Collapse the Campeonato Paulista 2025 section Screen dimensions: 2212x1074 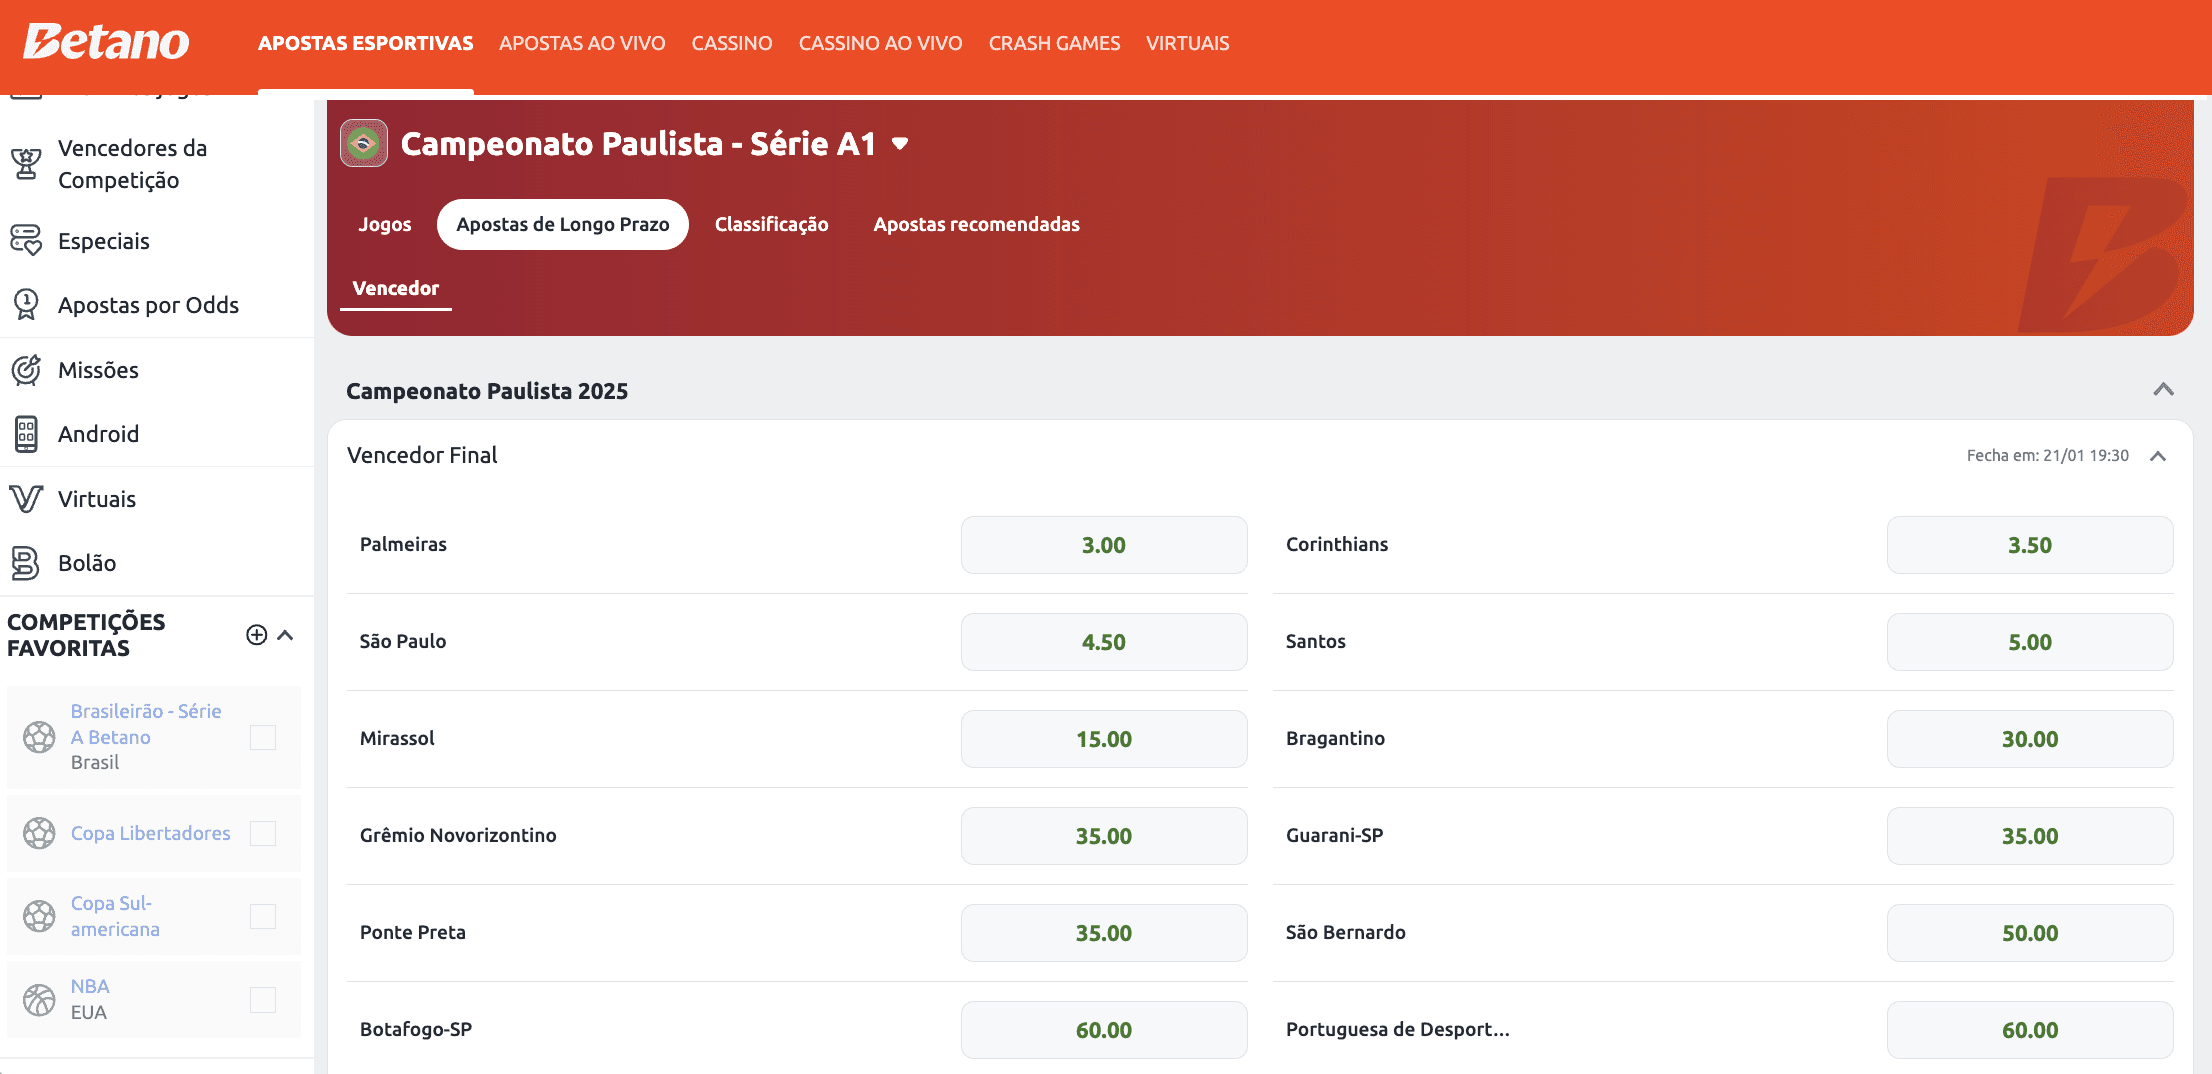tap(2163, 390)
